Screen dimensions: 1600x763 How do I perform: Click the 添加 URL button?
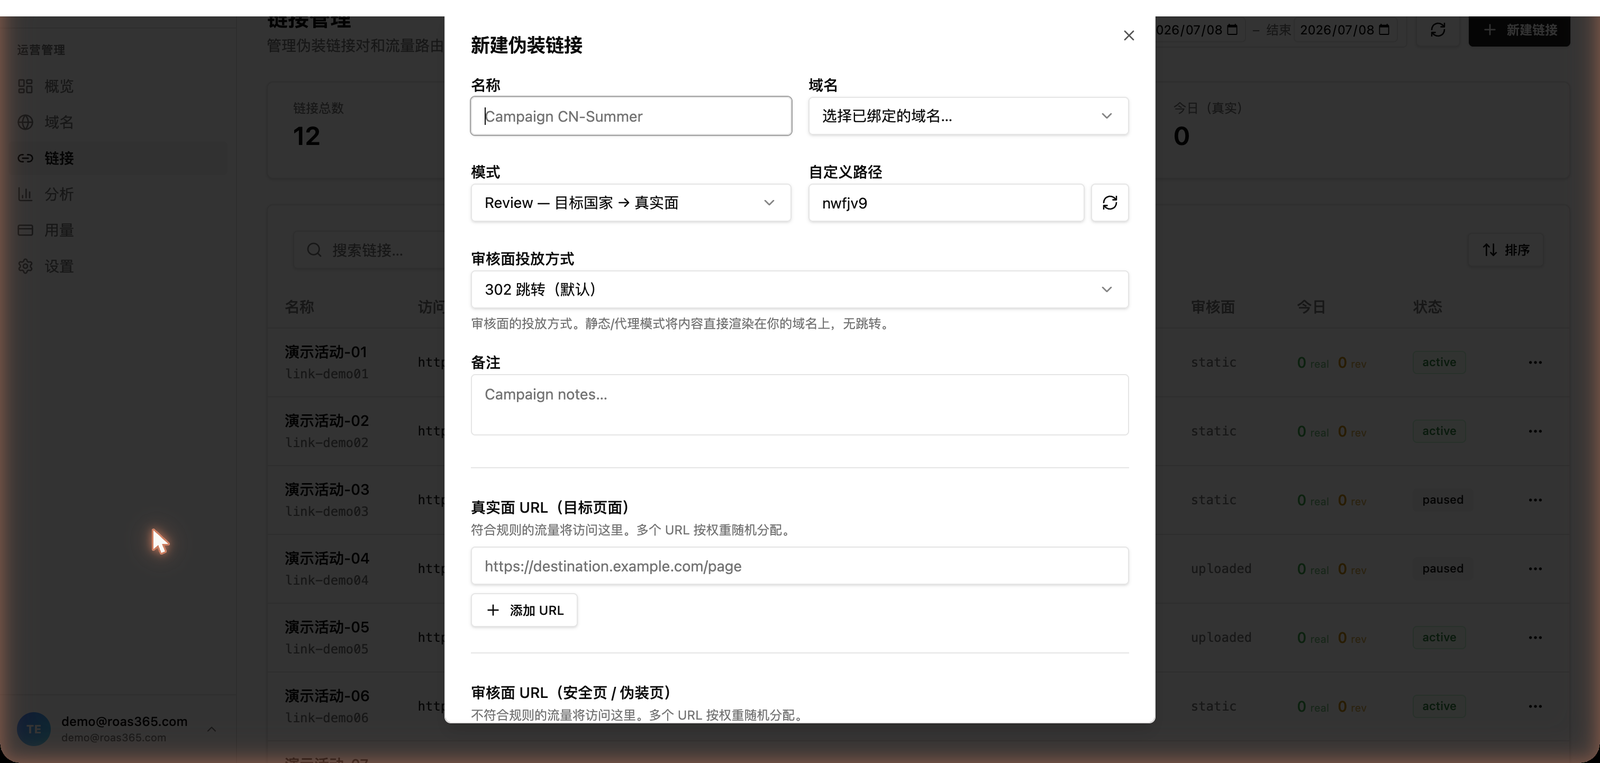point(524,610)
